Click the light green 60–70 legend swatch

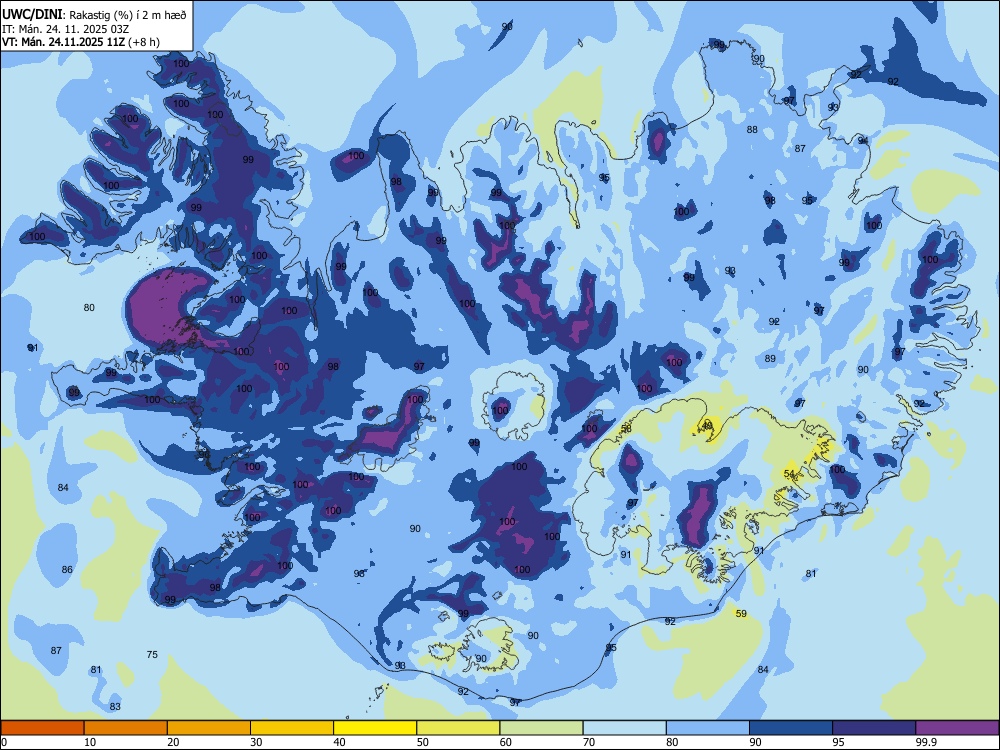coord(541,728)
